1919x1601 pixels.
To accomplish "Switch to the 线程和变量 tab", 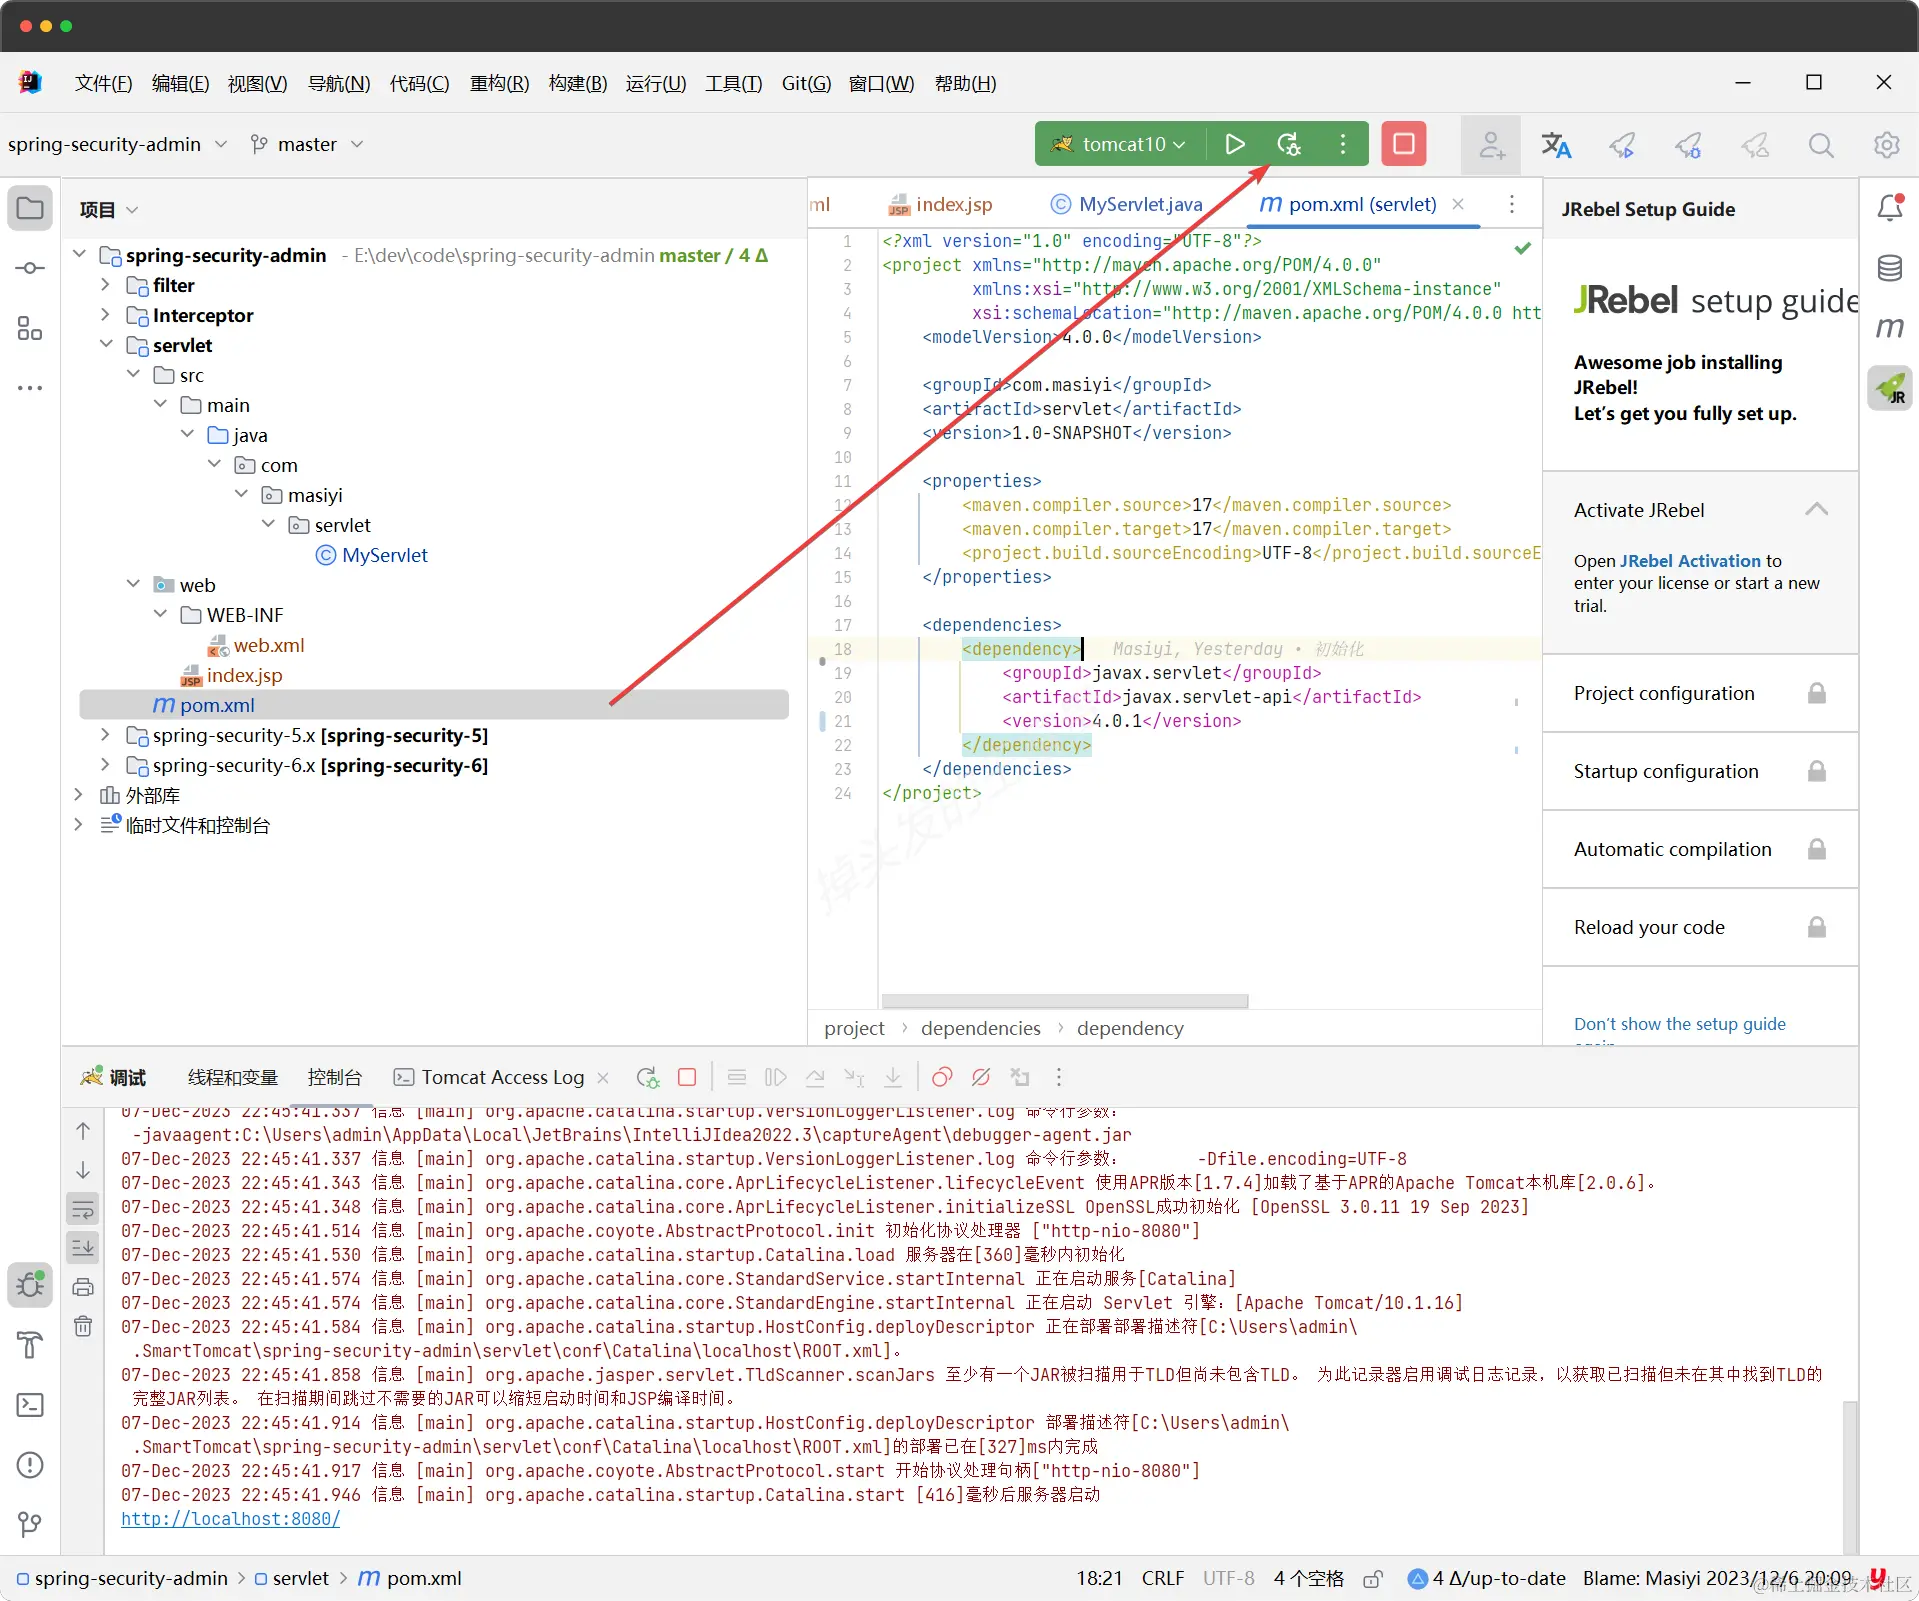I will [x=232, y=1077].
